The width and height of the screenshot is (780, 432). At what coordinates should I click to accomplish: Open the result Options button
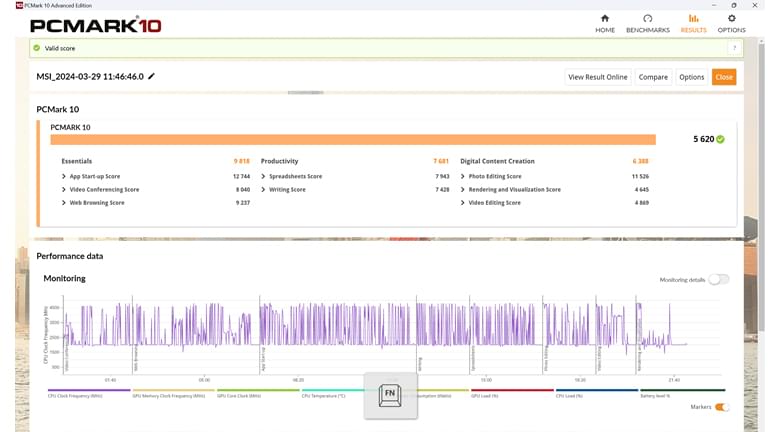[x=691, y=77]
